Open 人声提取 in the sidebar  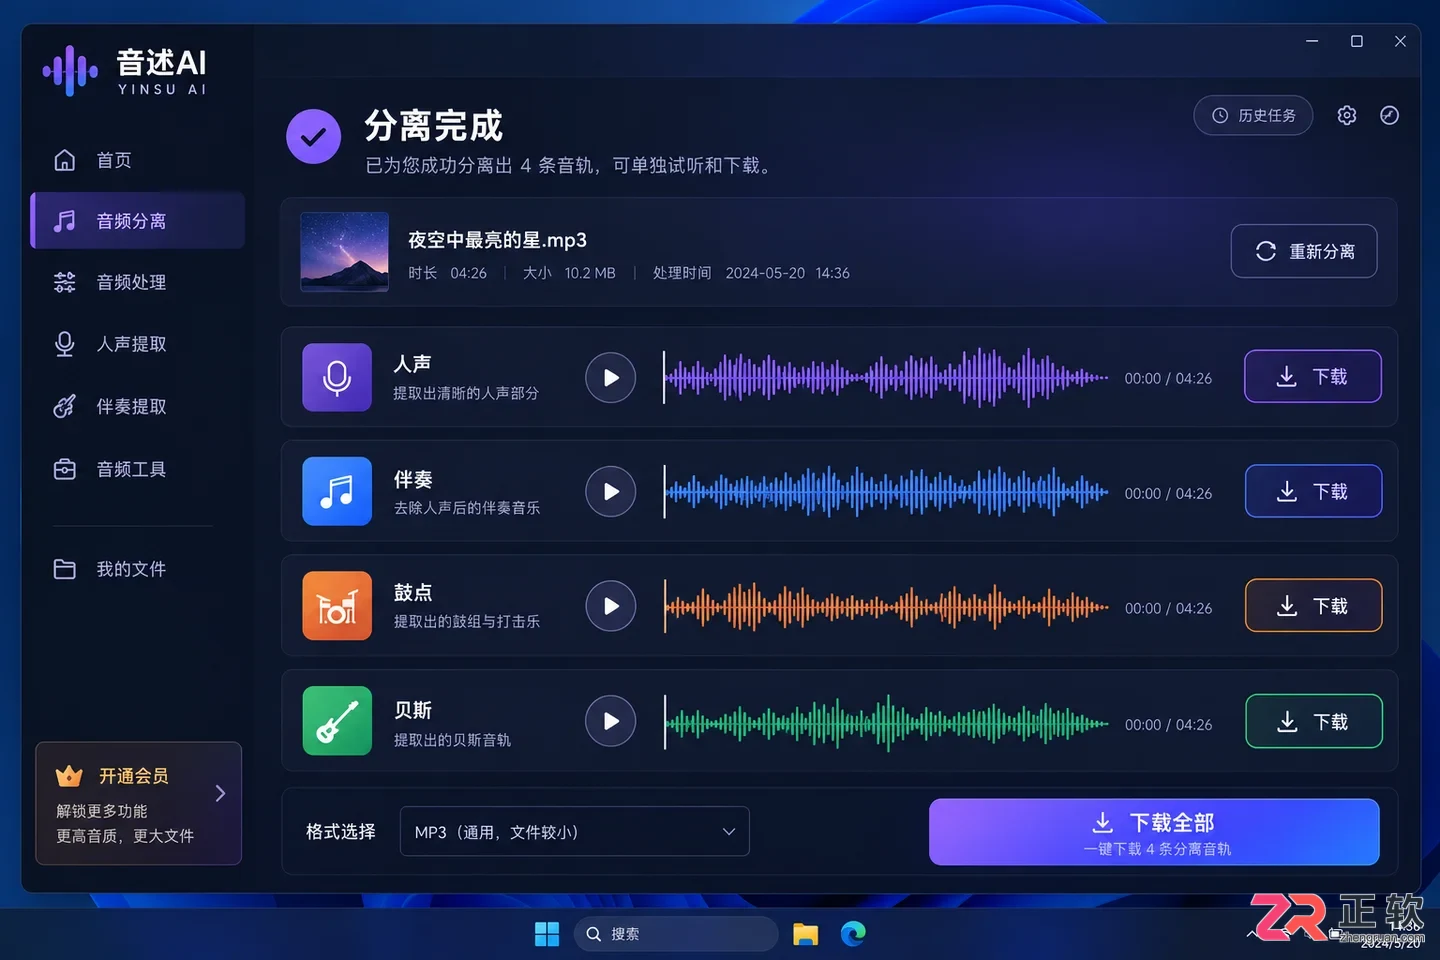point(138,344)
